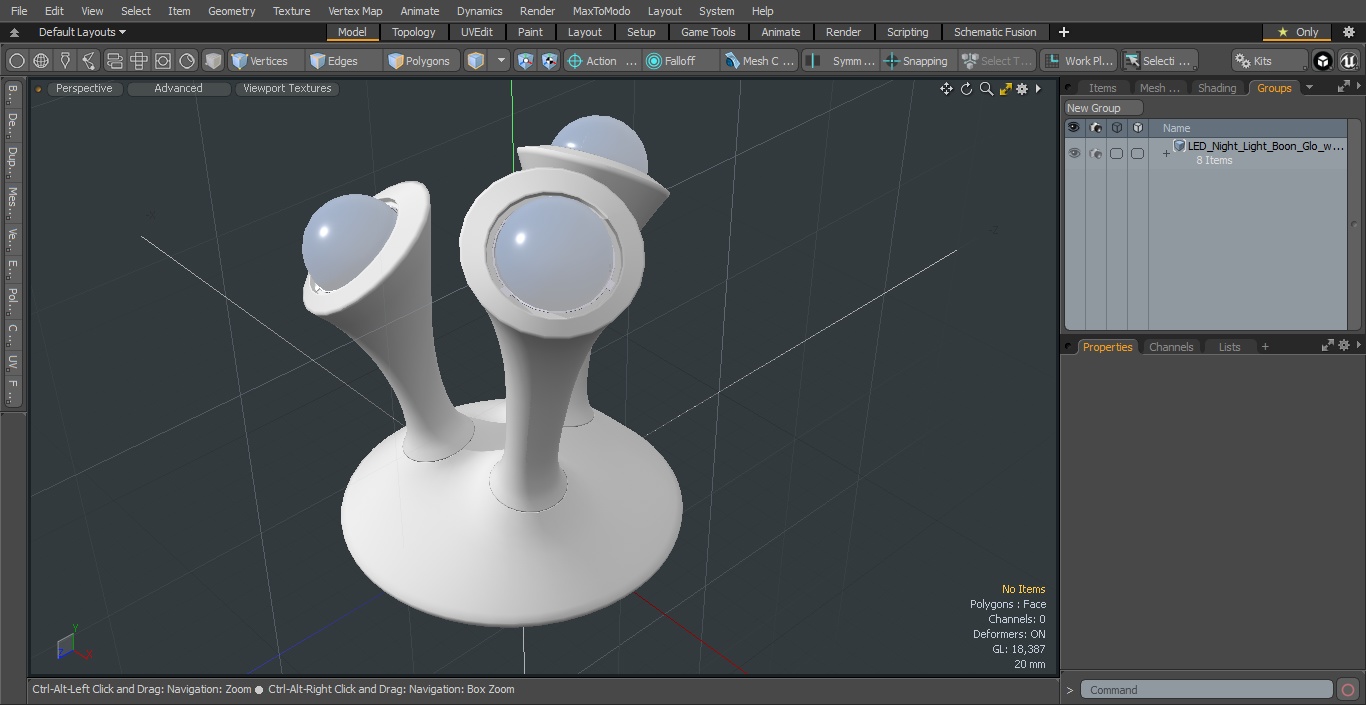Click the viewport rotate icon
The image size is (1366, 705).
click(x=966, y=89)
